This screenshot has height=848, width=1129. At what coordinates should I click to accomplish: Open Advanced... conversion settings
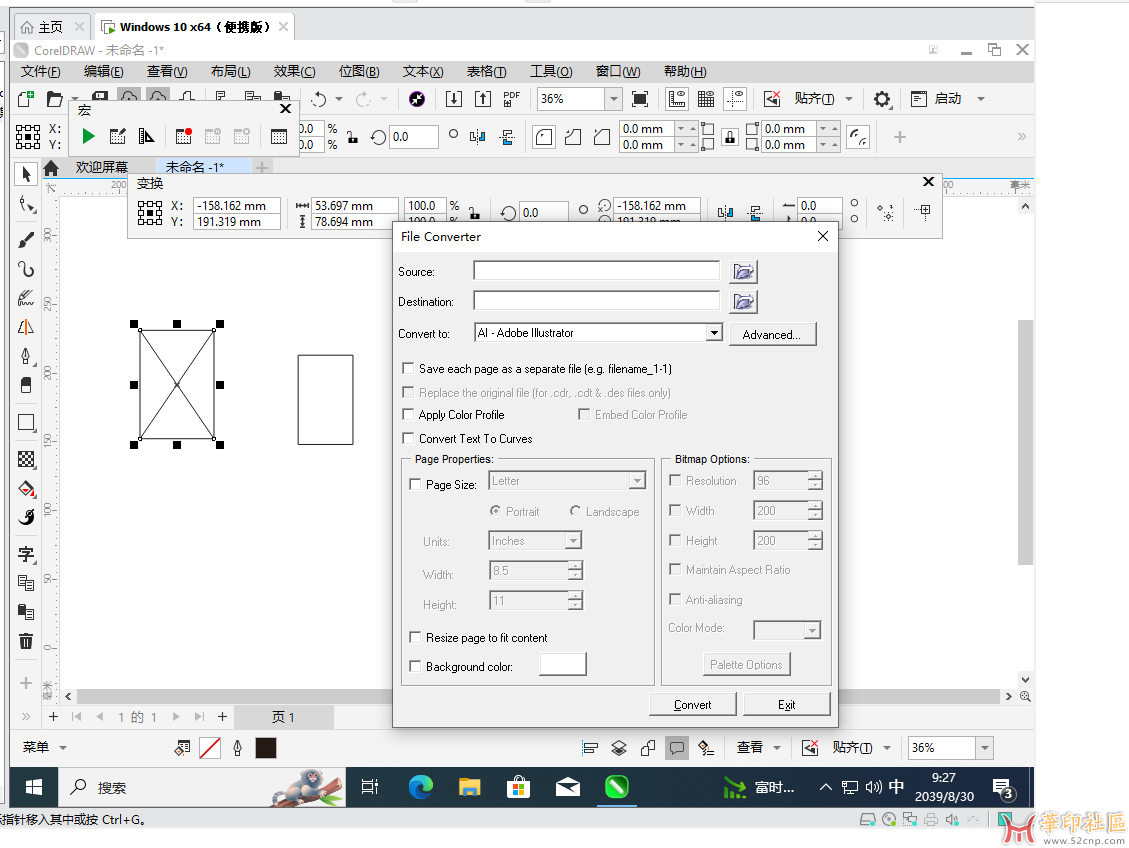(772, 335)
